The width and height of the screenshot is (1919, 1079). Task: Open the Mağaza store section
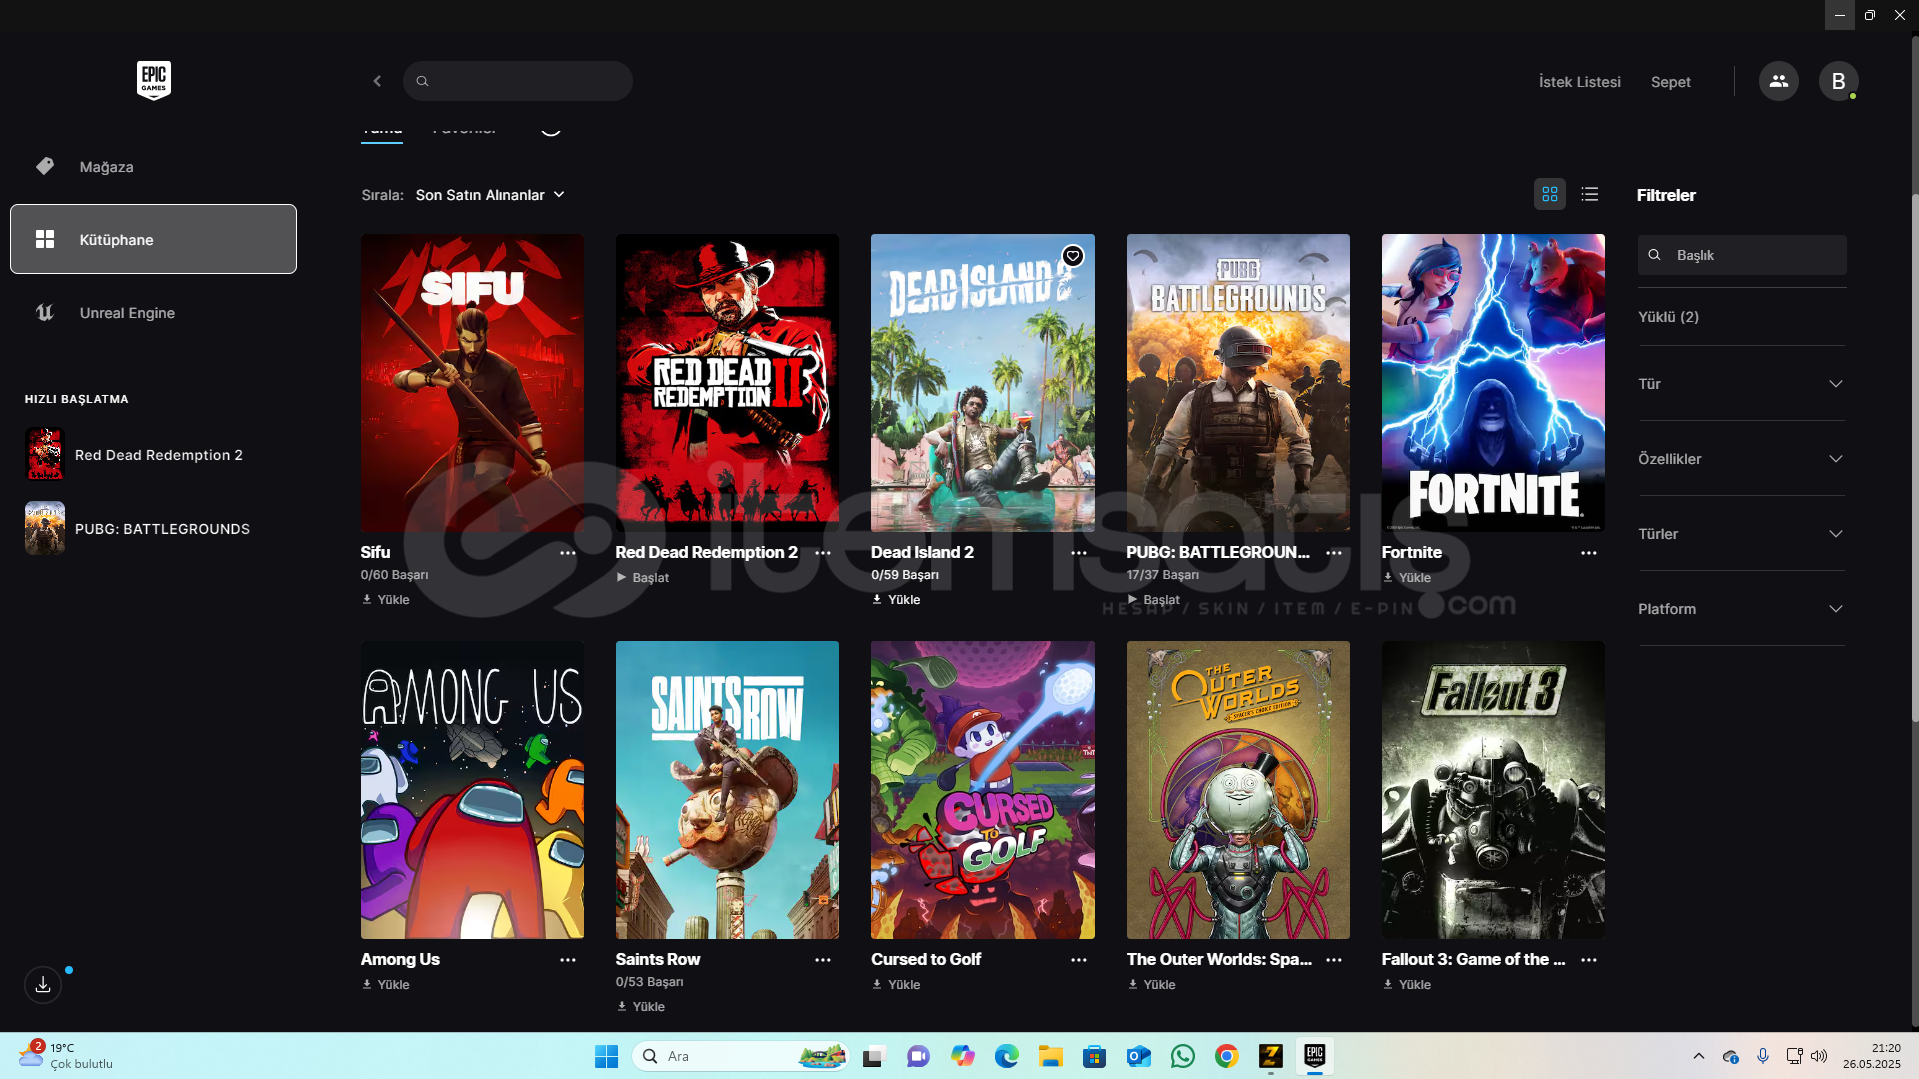coord(153,167)
